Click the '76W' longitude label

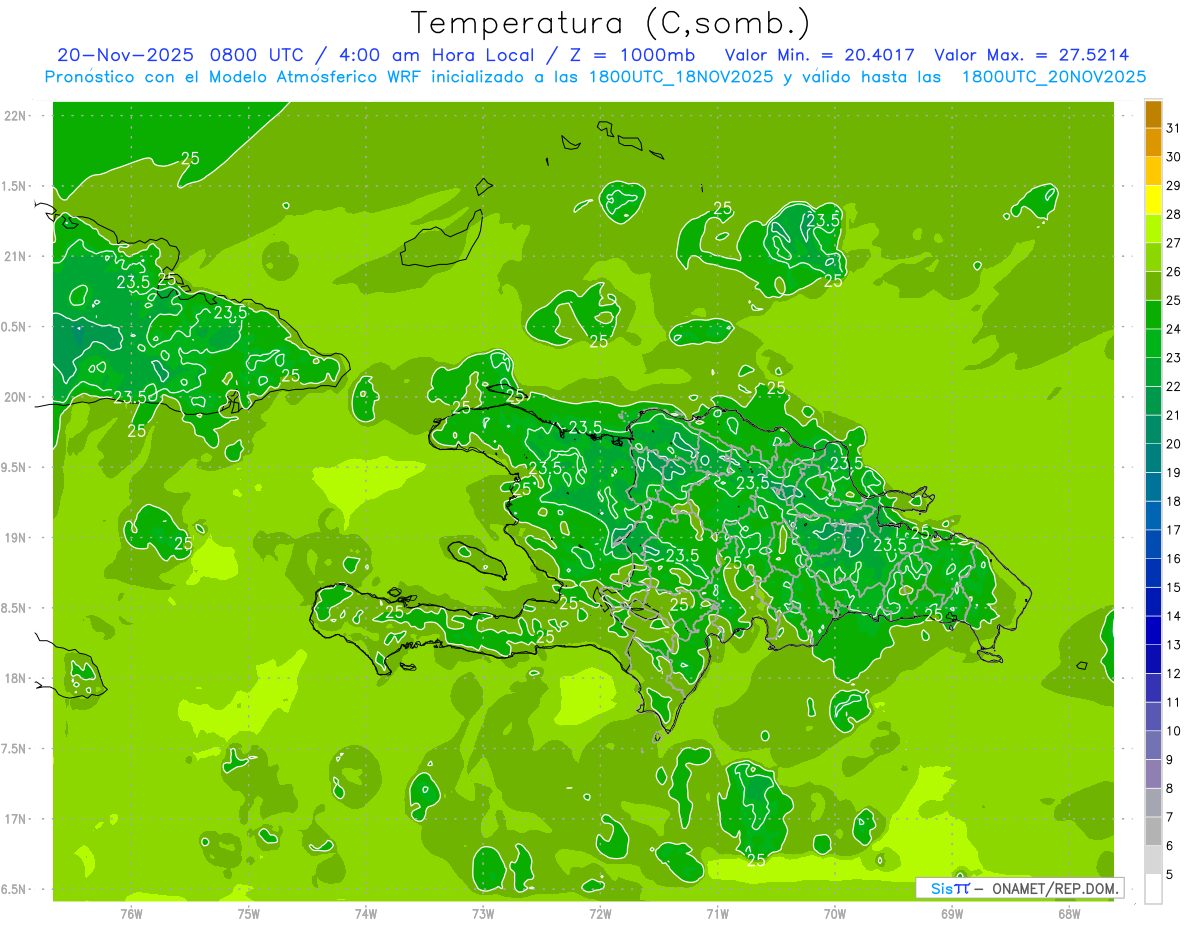[x=131, y=913]
